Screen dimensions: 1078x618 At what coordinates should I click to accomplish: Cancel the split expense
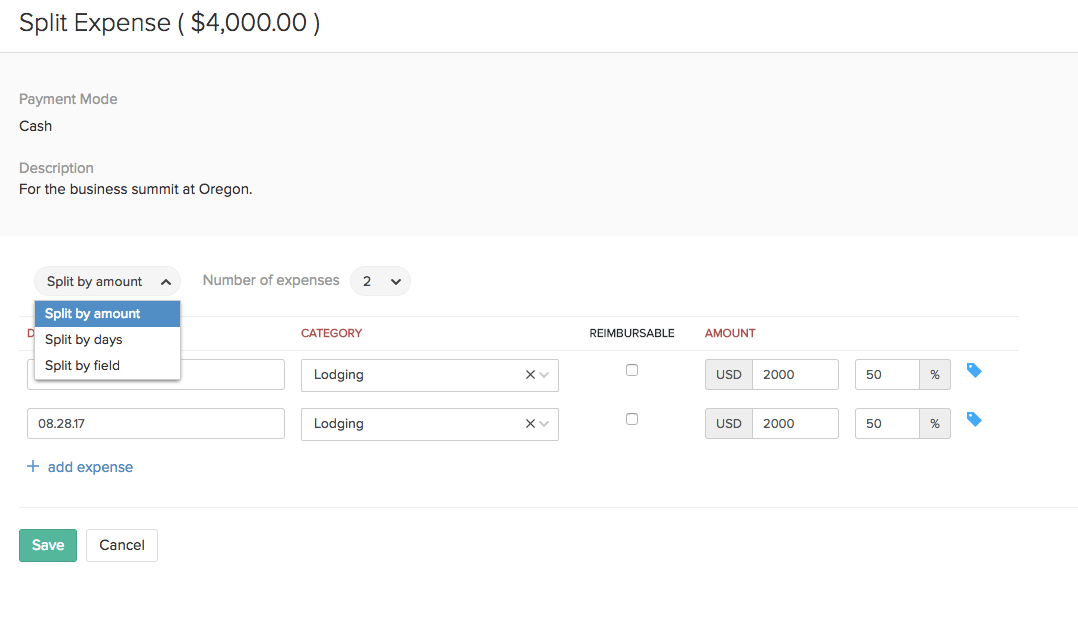click(122, 545)
